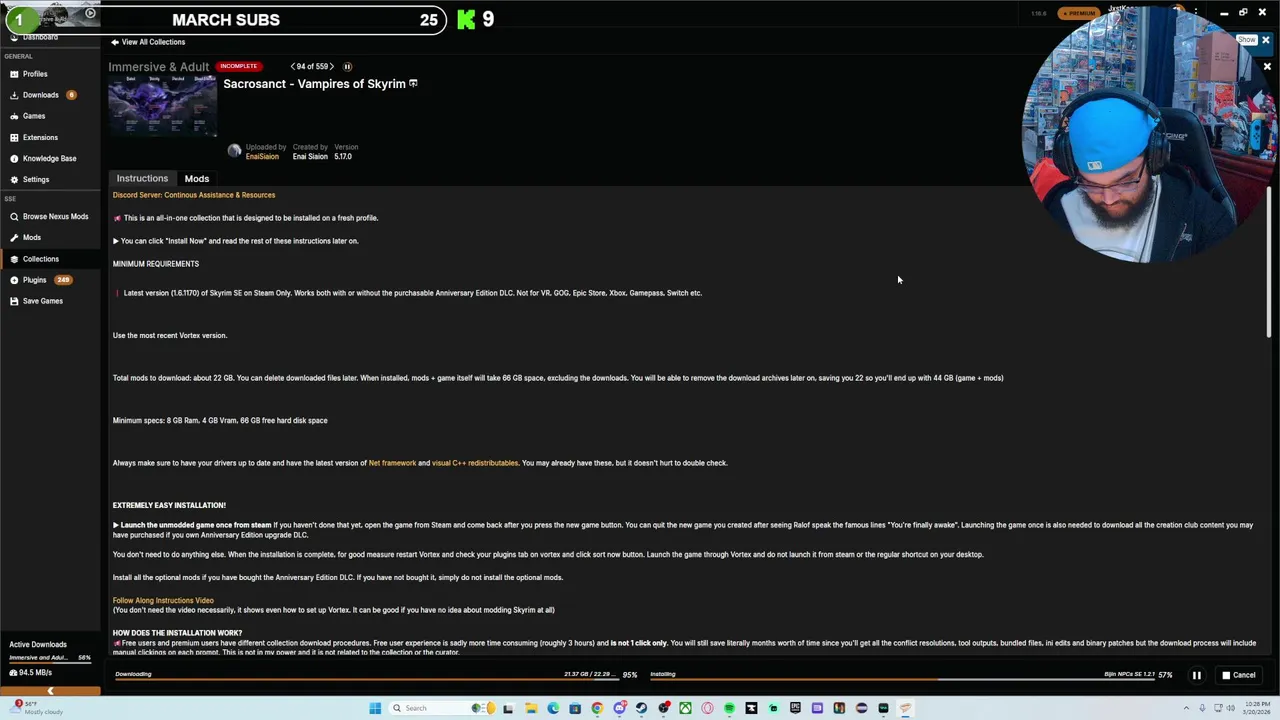The width and height of the screenshot is (1280, 720).
Task: Click the MINIMUM REQUIREMENTS heading text
Action: pyautogui.click(x=156, y=264)
